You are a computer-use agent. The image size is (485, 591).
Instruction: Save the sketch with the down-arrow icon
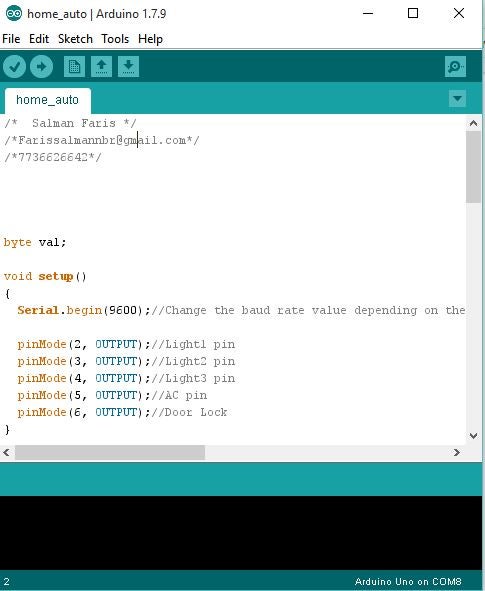pyautogui.click(x=129, y=67)
